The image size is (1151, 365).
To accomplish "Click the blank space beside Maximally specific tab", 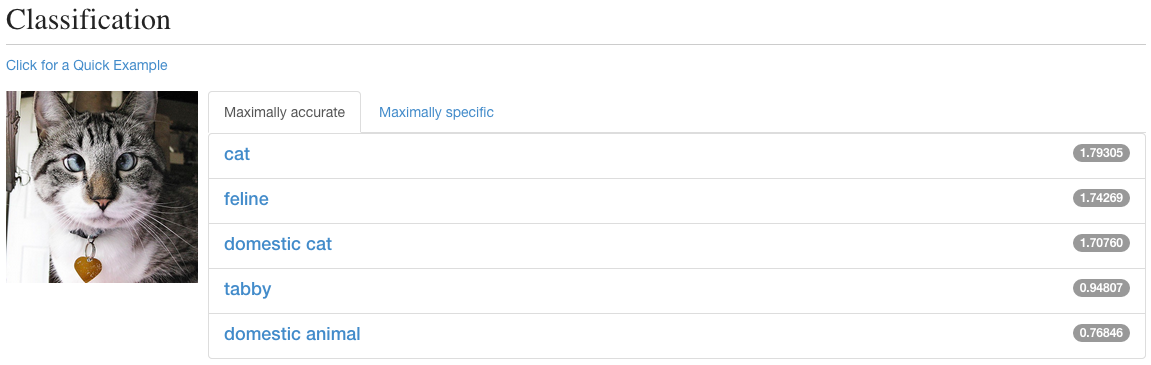I will click(822, 112).
